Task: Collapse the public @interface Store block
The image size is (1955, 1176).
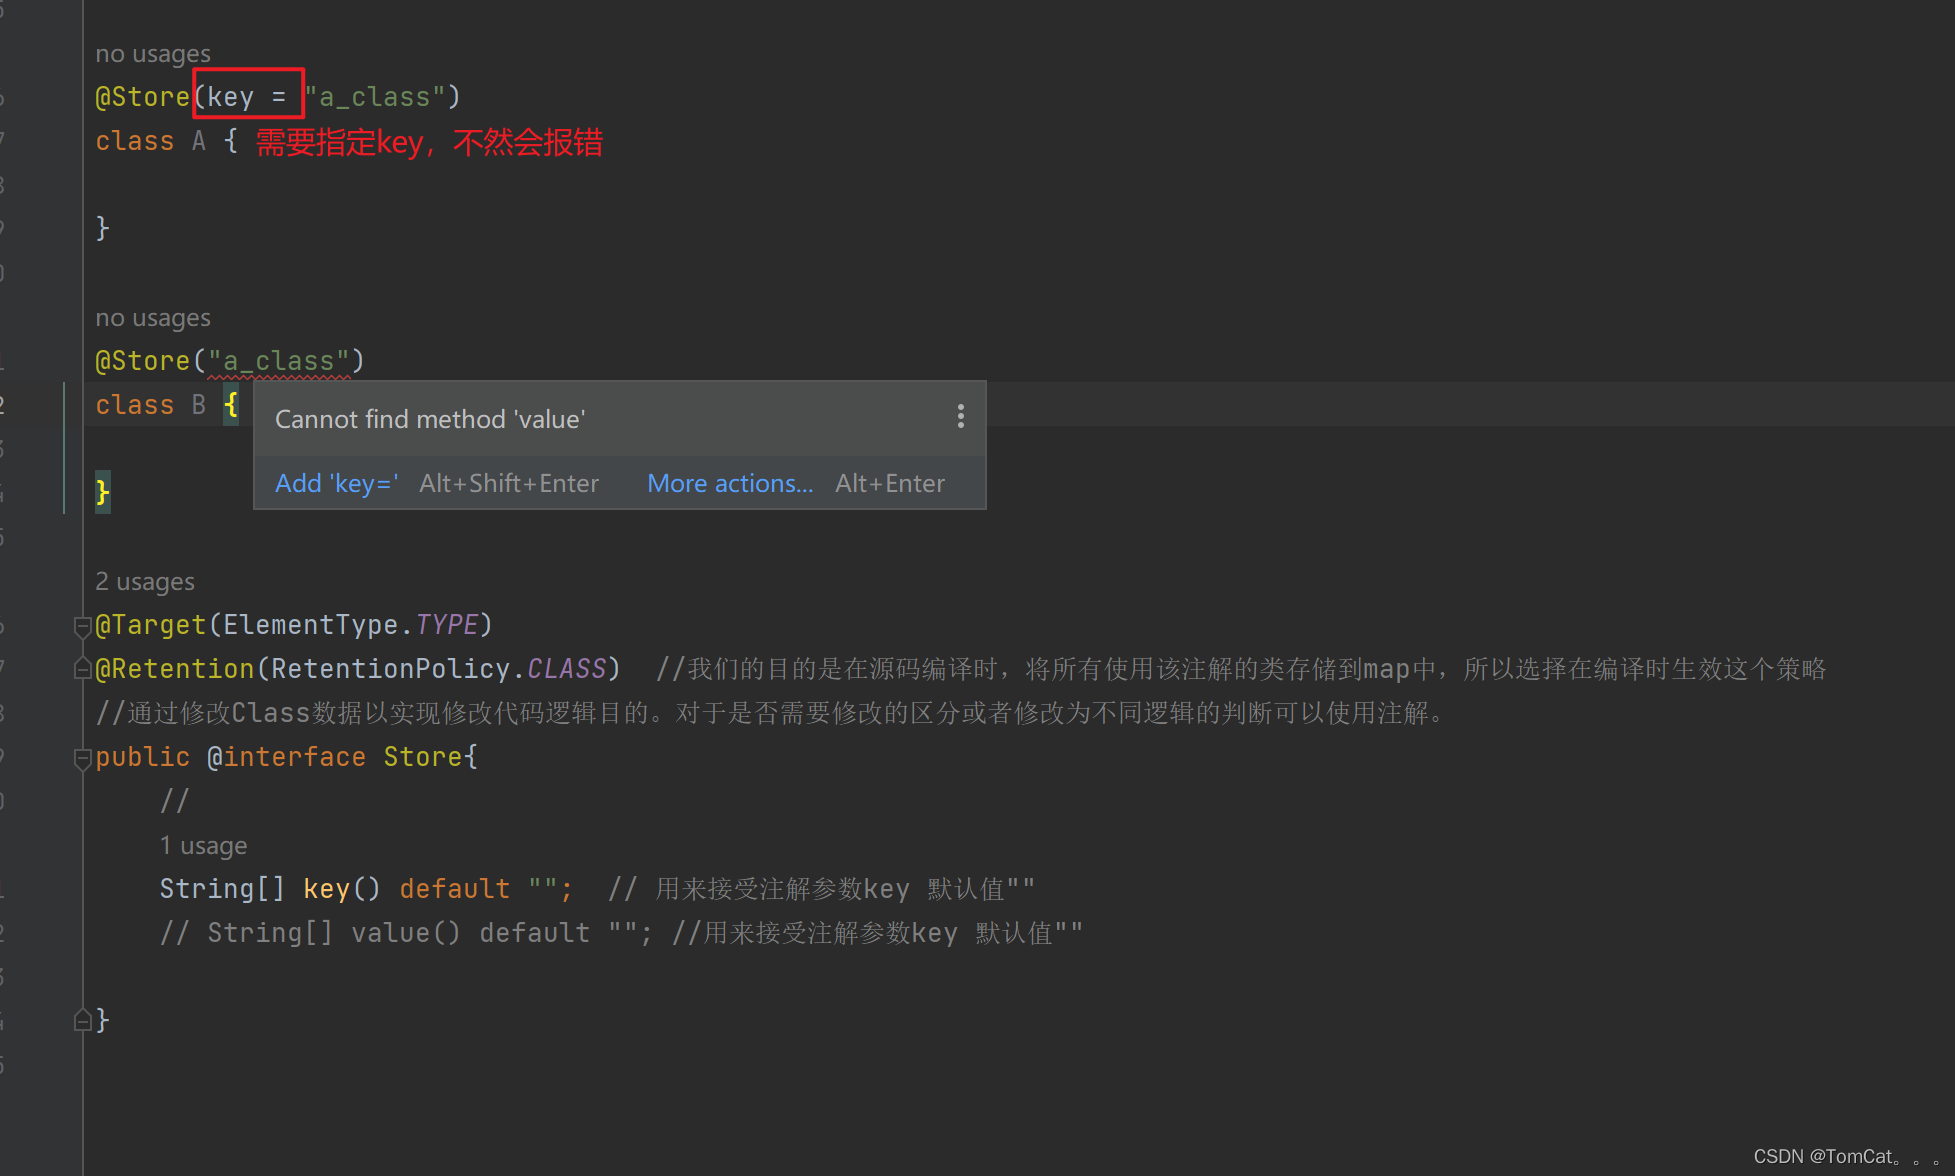Action: pyautogui.click(x=83, y=759)
